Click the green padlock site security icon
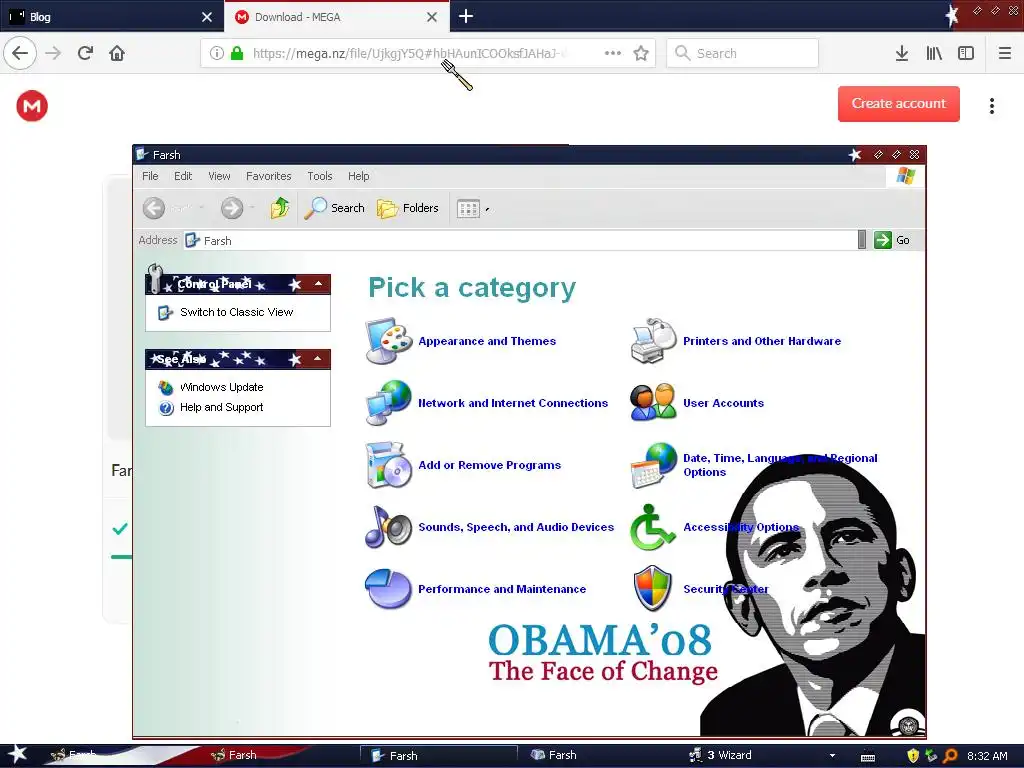 tap(237, 53)
